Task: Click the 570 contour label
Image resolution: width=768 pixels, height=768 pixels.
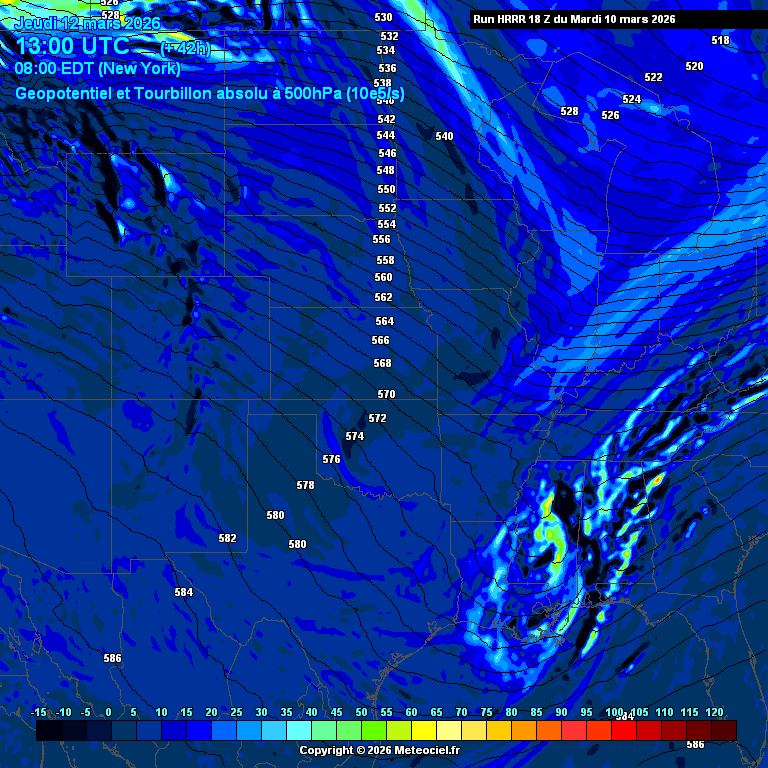Action: click(386, 395)
